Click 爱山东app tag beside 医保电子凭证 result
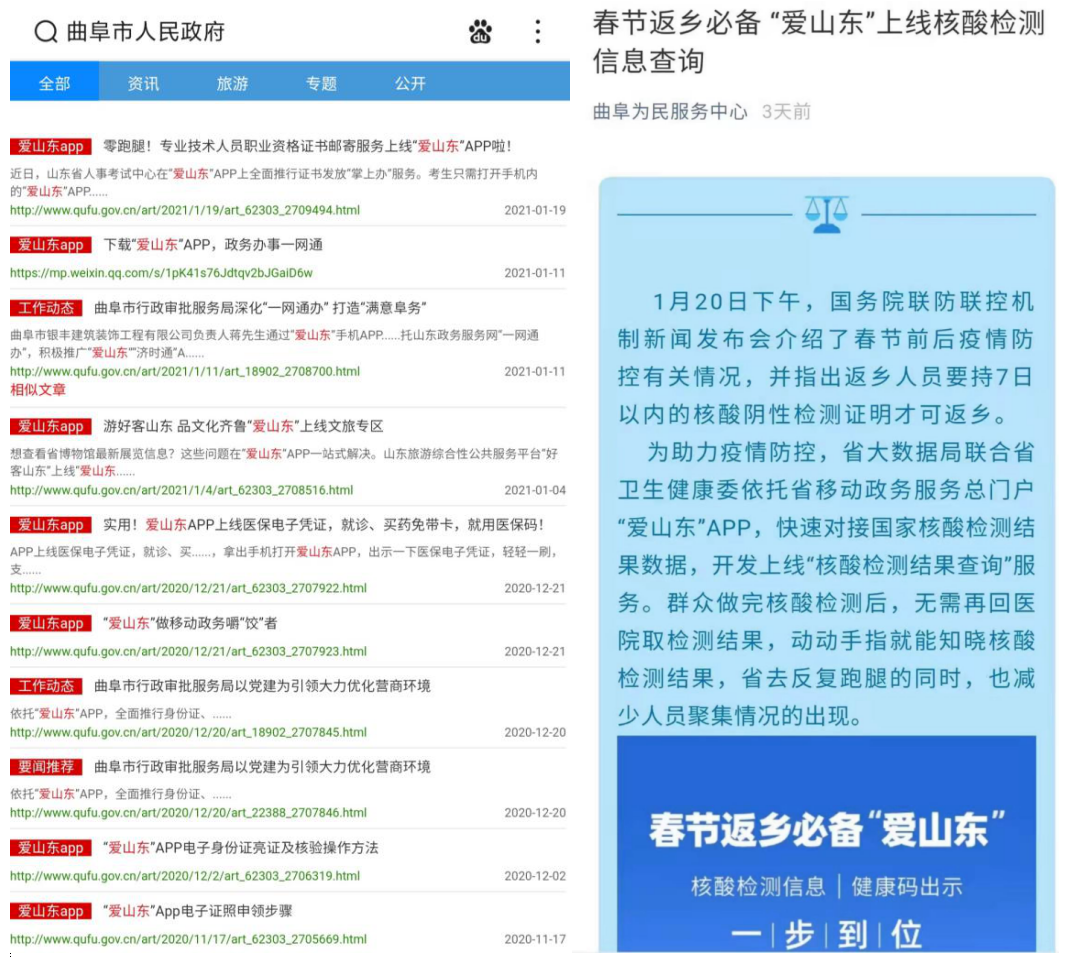Screen dimensions: 1068x957 50,525
